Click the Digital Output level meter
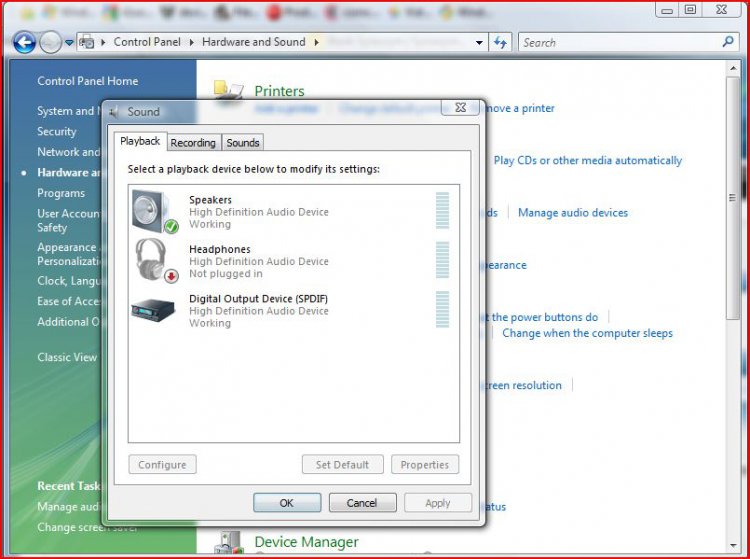Image resolution: width=750 pixels, height=559 pixels. pos(442,309)
